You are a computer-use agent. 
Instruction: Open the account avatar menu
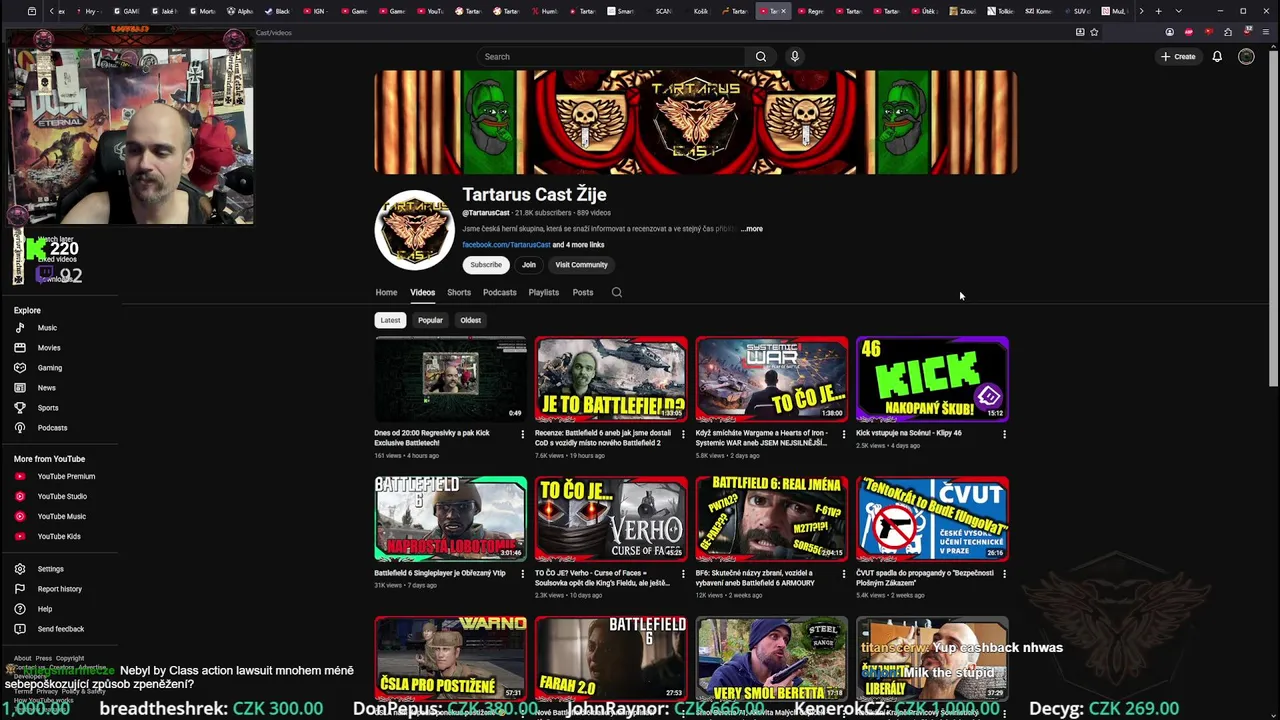[x=1246, y=57]
